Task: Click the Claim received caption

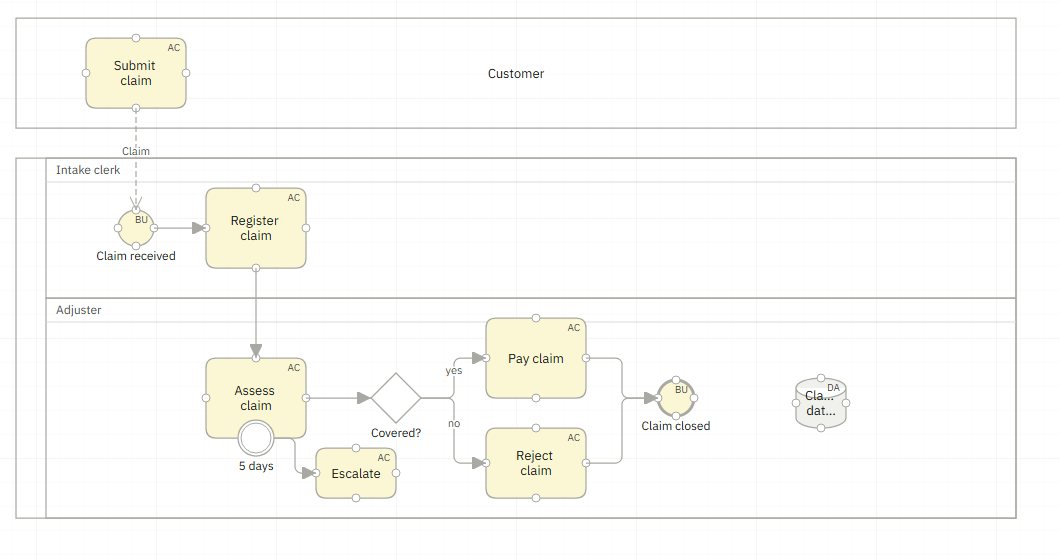Action: (x=136, y=256)
